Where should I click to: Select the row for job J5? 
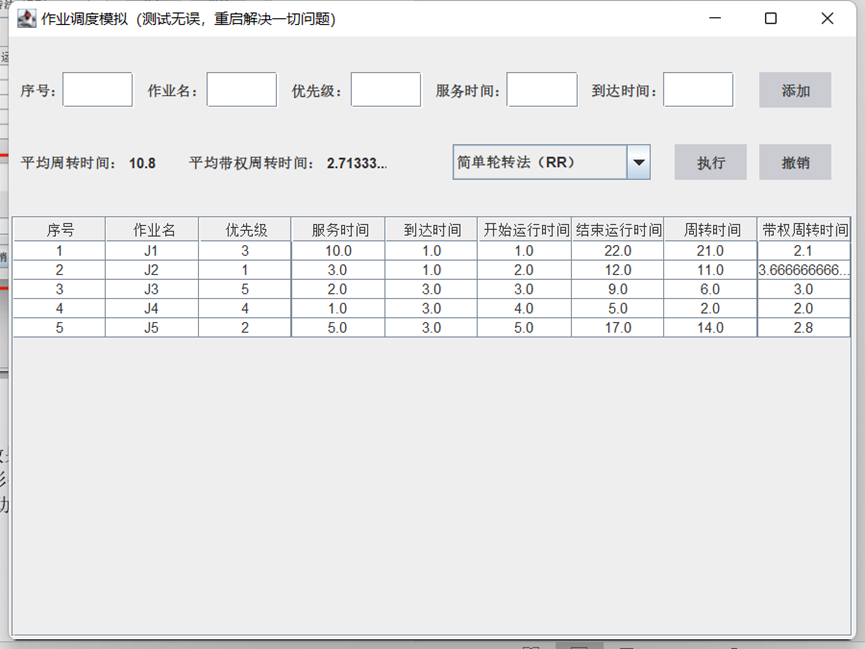300,329
